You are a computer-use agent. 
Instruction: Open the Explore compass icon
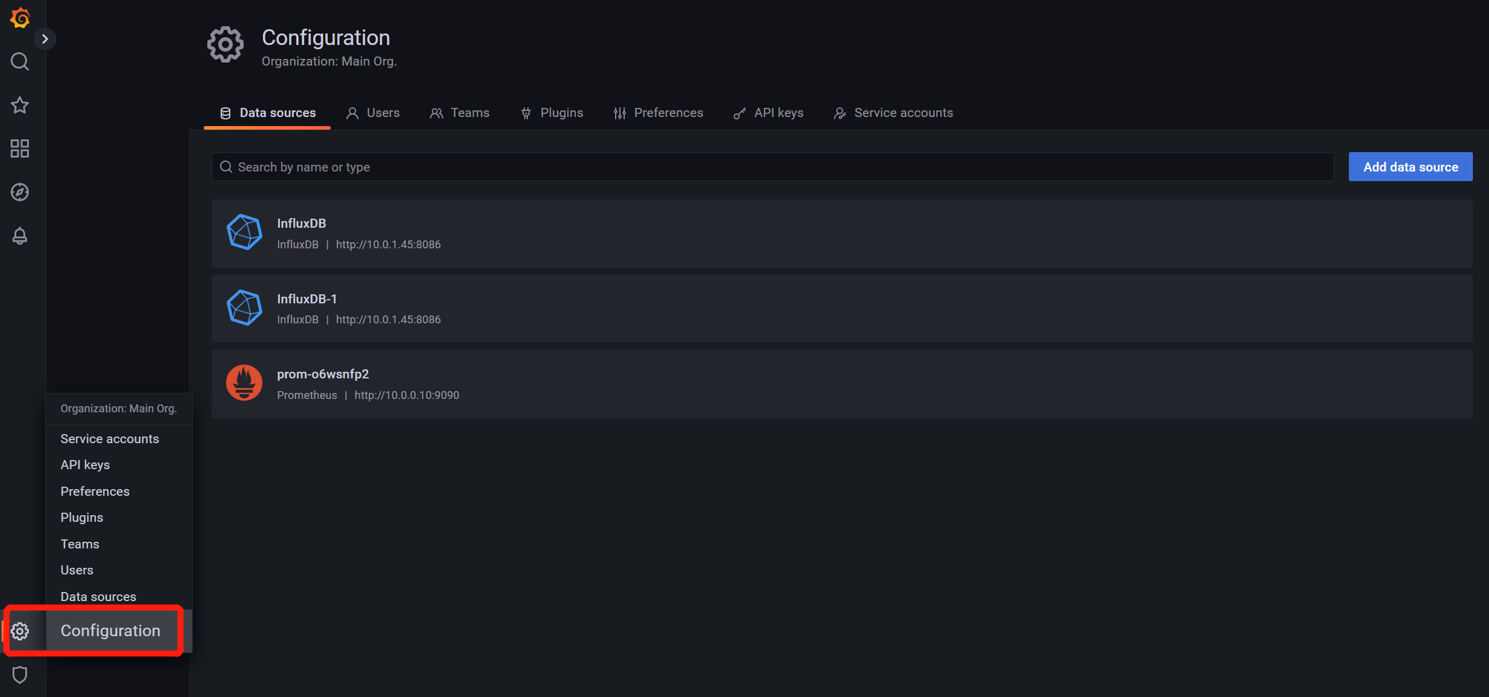point(20,192)
